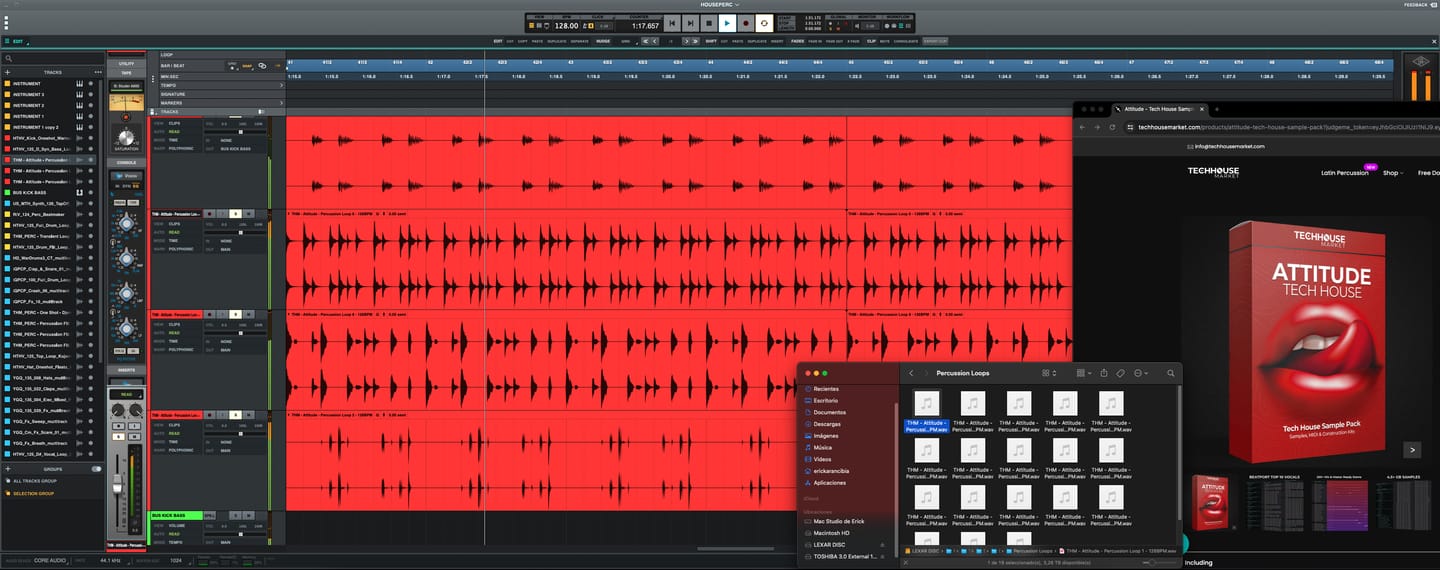Screen dimensions: 1440x570
Task: Select the BUS KICK BASS track in list
Action: [x=50, y=192]
